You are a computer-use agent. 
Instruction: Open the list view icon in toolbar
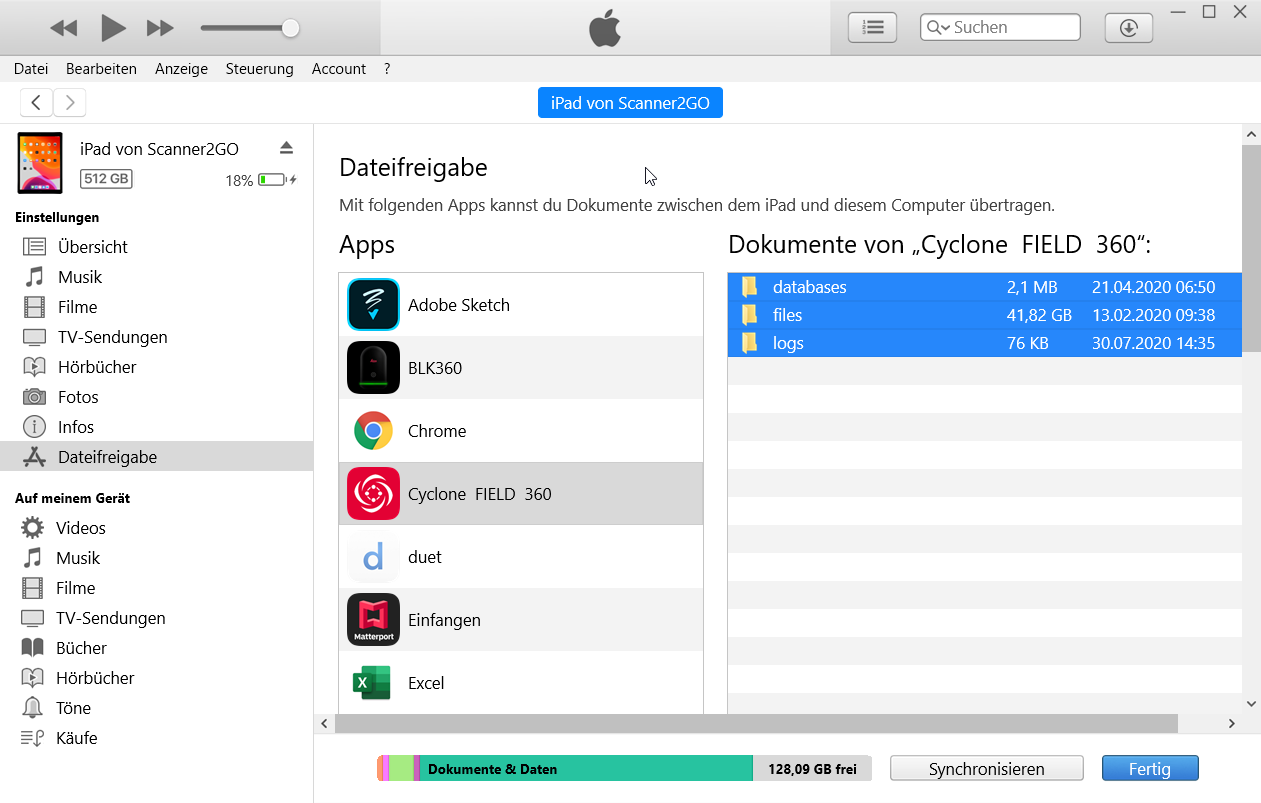tap(872, 28)
